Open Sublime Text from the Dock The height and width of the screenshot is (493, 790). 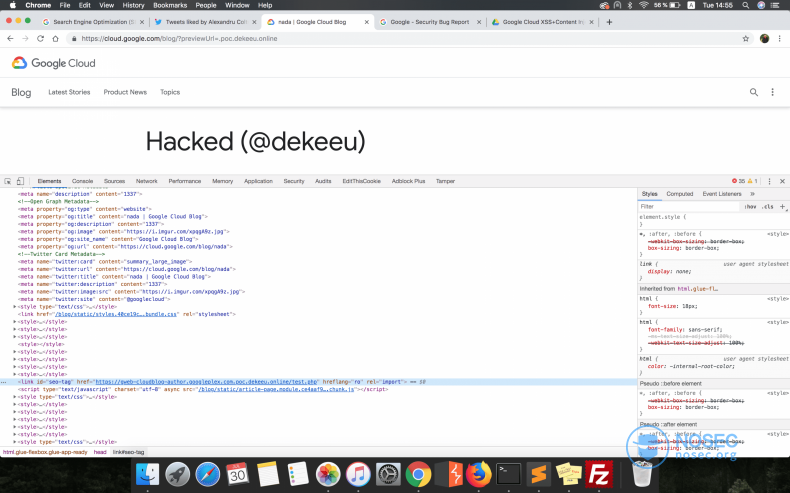coord(539,474)
